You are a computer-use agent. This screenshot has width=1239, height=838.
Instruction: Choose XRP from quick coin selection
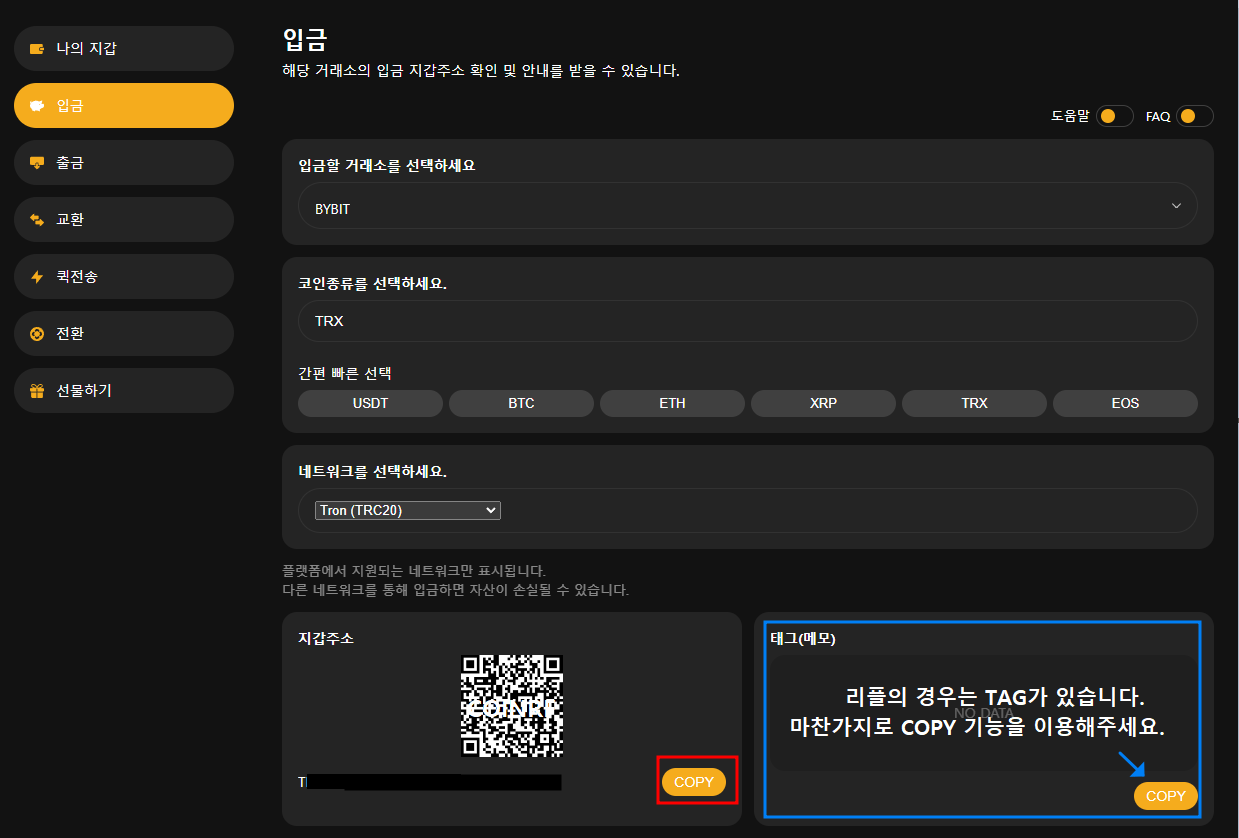823,403
